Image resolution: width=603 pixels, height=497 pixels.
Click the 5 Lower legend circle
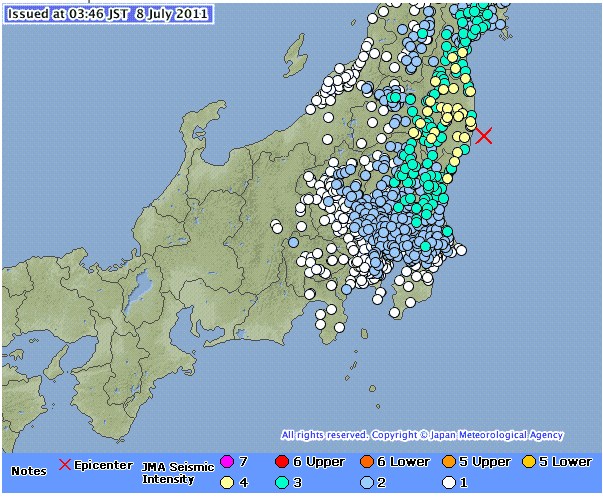coord(530,462)
